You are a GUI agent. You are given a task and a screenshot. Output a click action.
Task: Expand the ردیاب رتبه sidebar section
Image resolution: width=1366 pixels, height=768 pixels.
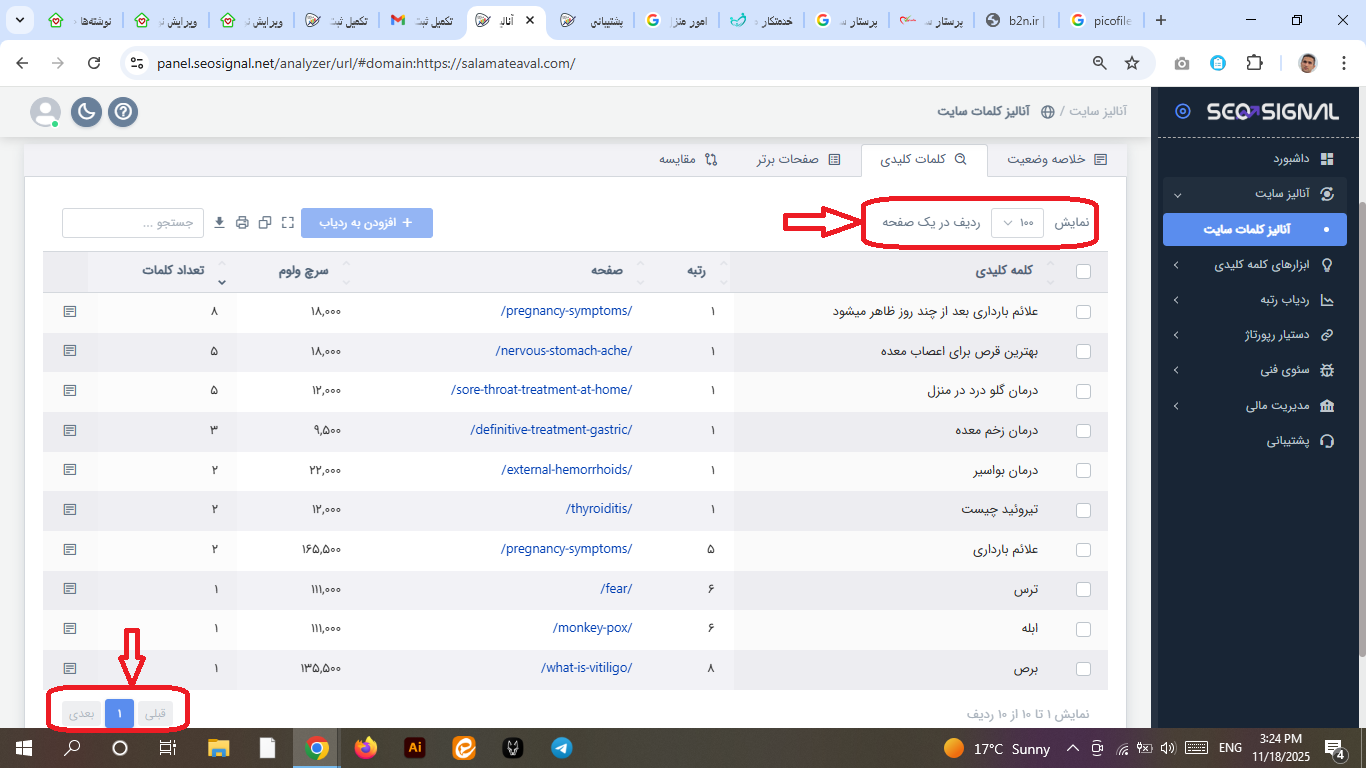tap(1255, 300)
